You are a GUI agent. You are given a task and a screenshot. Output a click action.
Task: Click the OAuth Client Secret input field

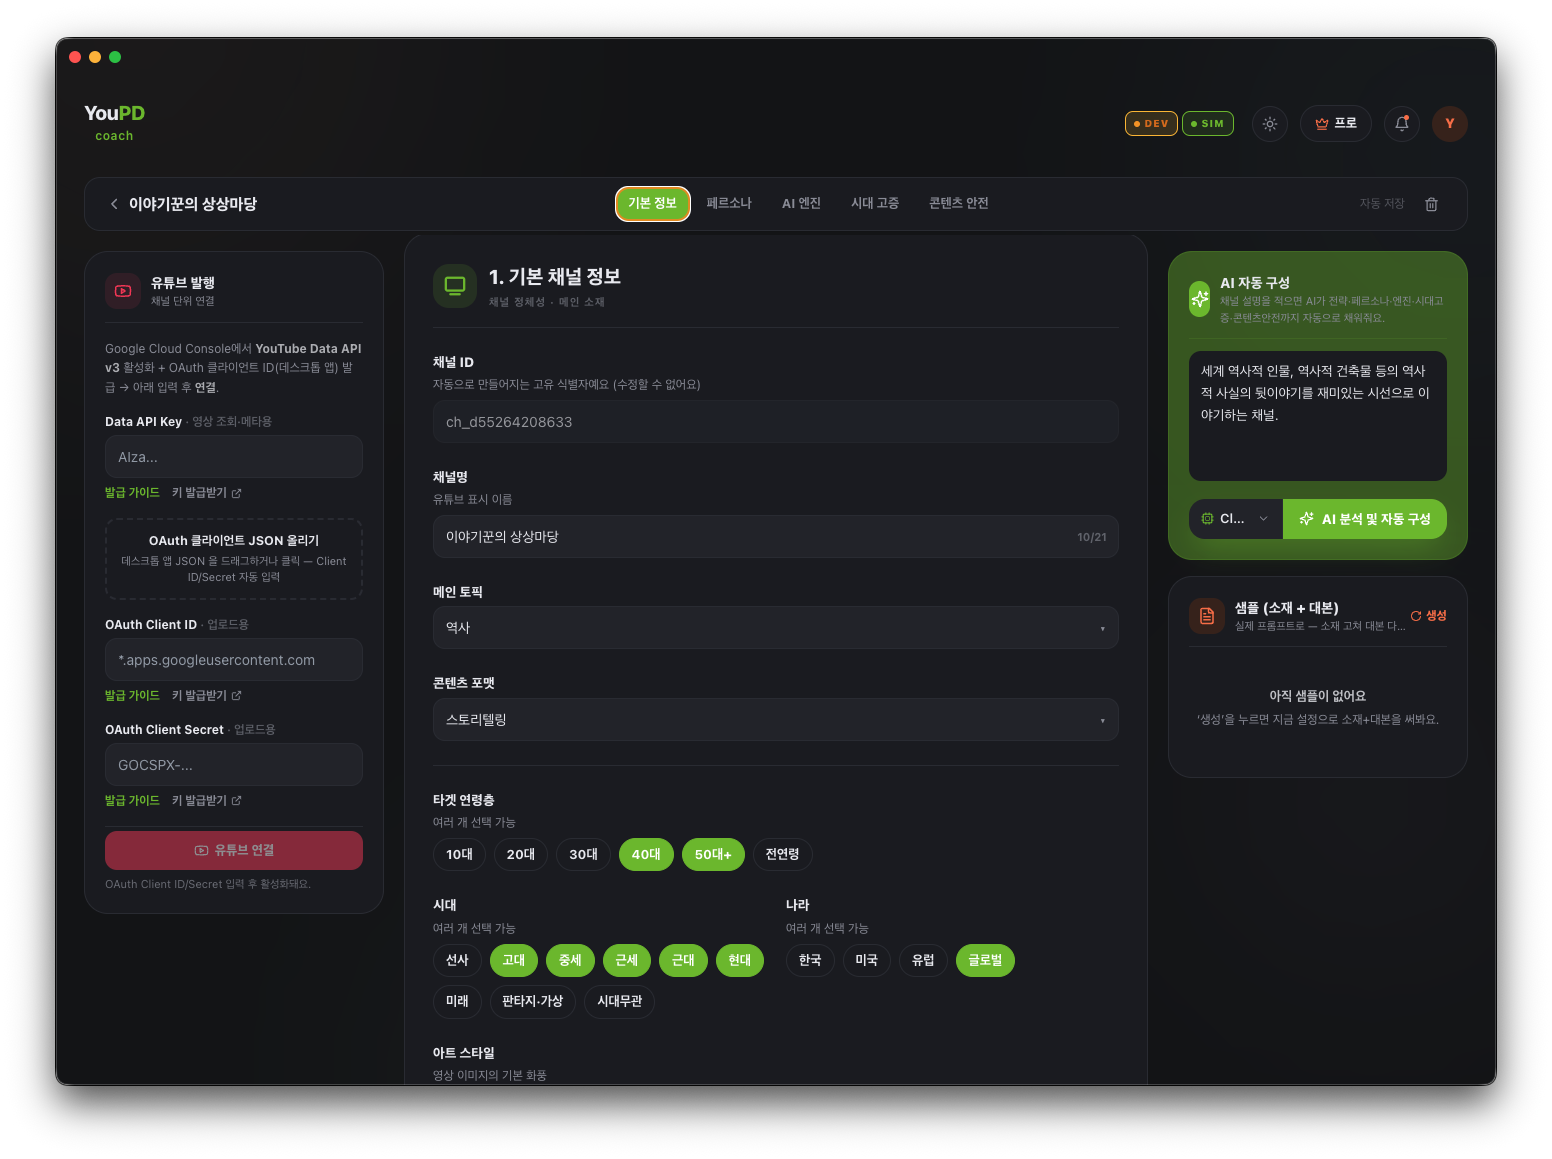click(x=234, y=765)
